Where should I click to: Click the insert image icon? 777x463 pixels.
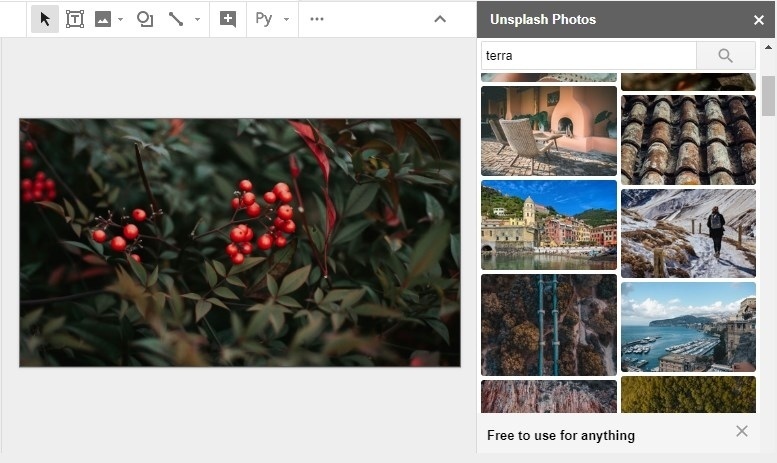click(103, 19)
